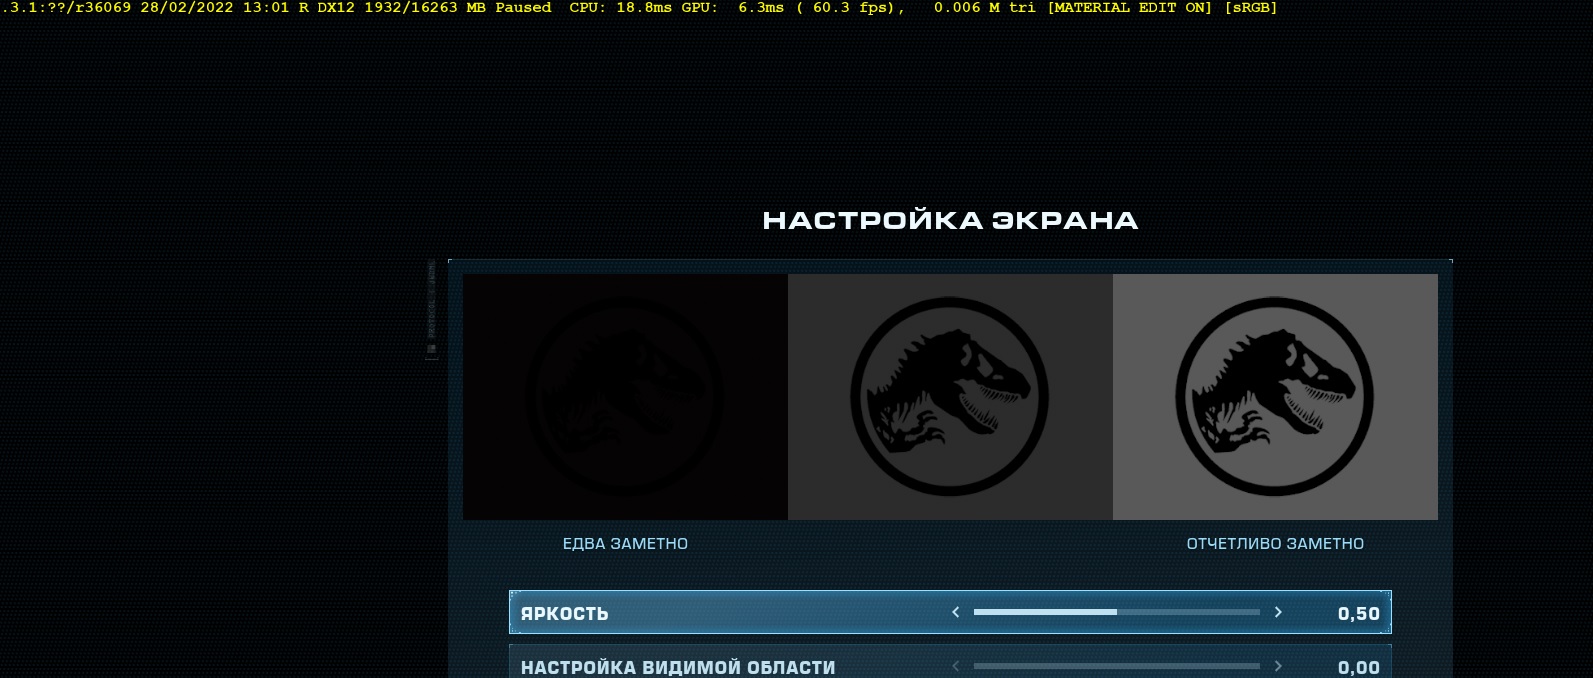Click the MATERIAL EDIT ON debug text
The width and height of the screenshot is (1593, 678).
1130,8
